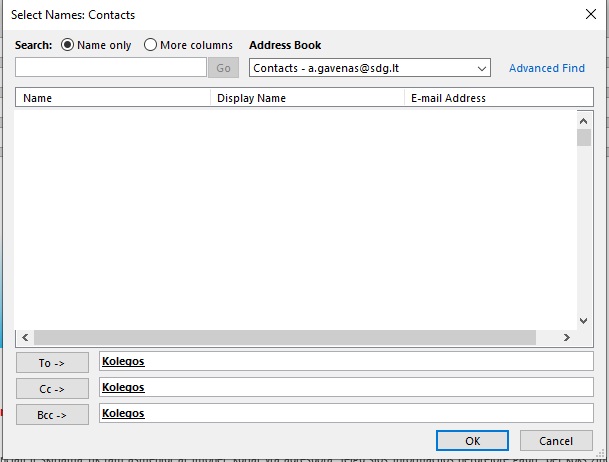Click the horizontal scroll left arrow

[24, 337]
